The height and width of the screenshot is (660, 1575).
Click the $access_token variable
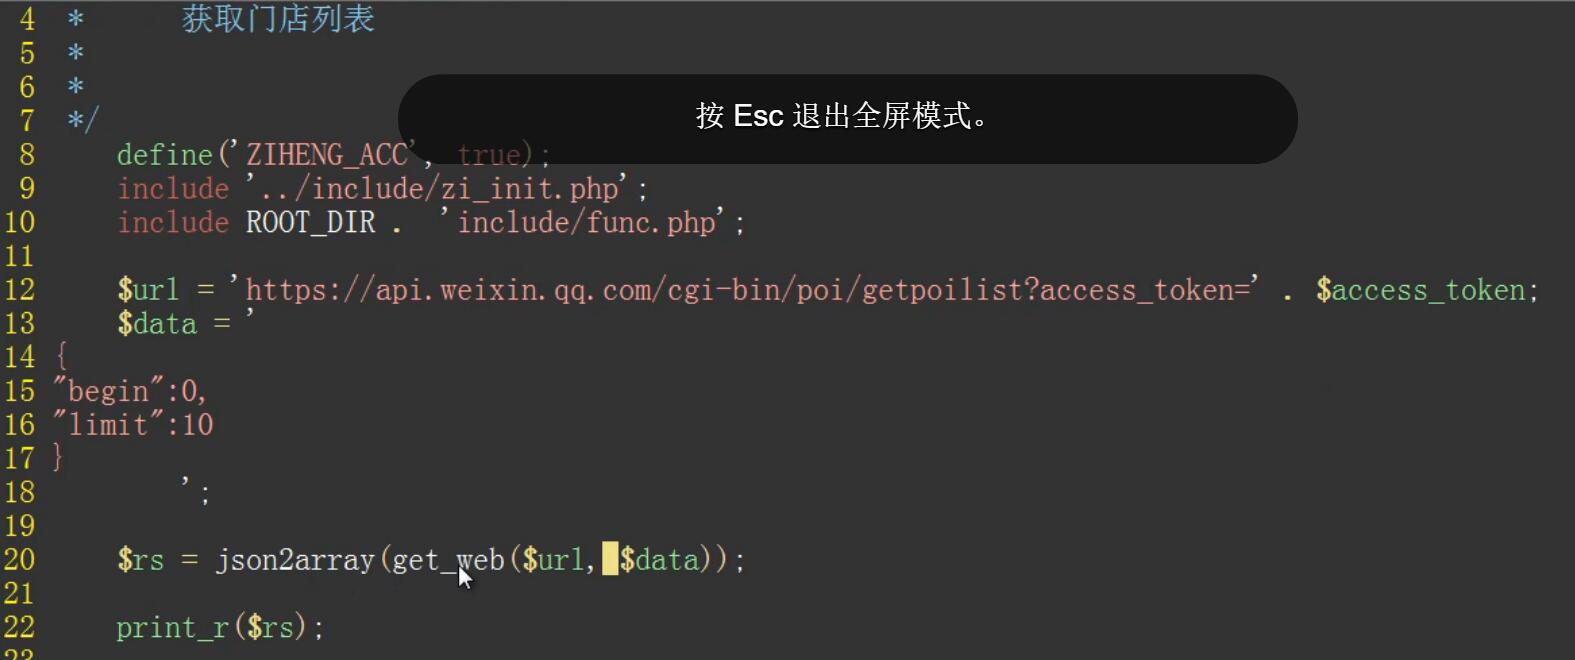1420,290
